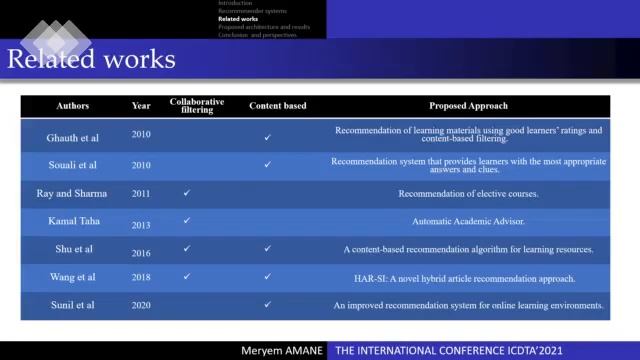Select author cell 'Ray and Sharma'

pos(72,193)
